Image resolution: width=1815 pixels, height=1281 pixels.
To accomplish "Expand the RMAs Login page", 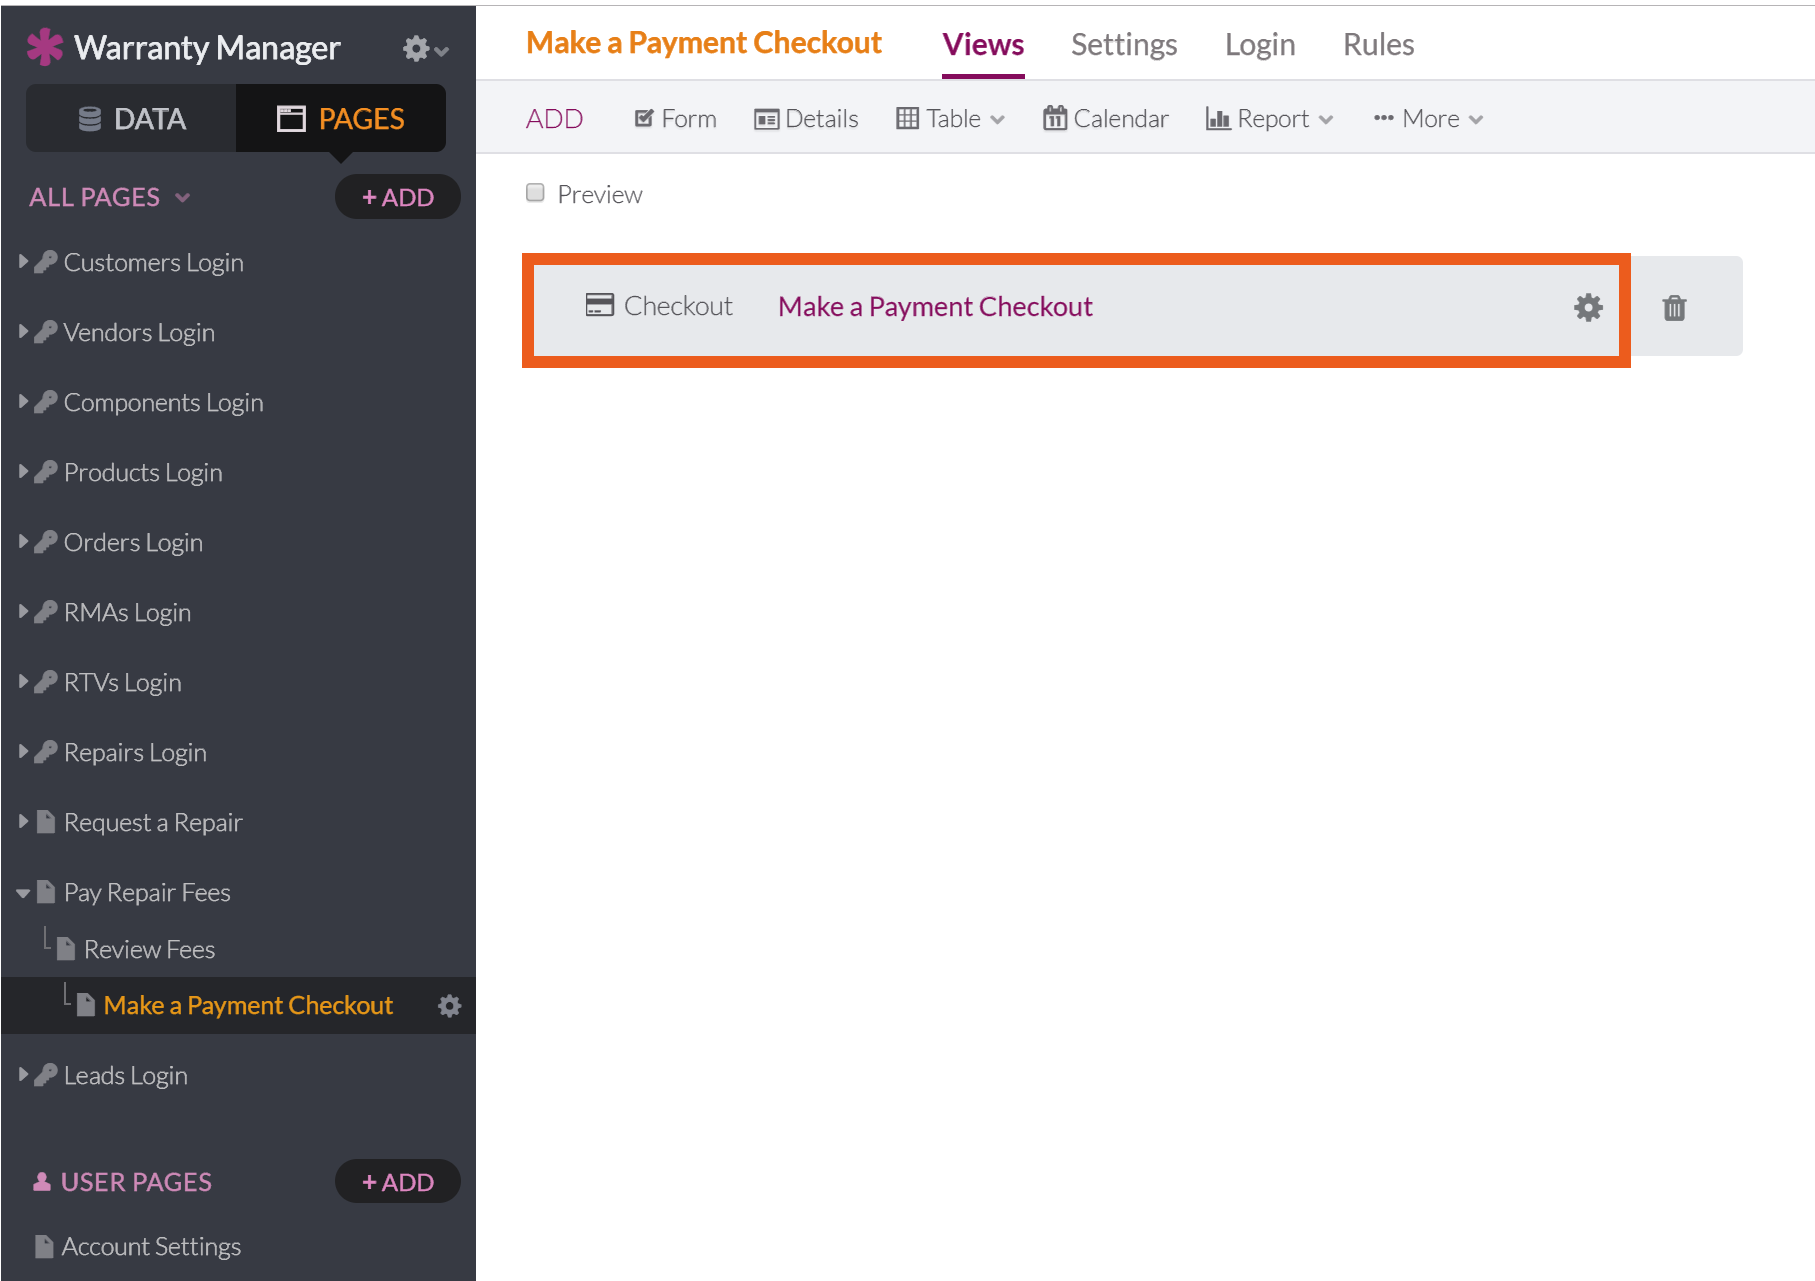I will pyautogui.click(x=23, y=612).
